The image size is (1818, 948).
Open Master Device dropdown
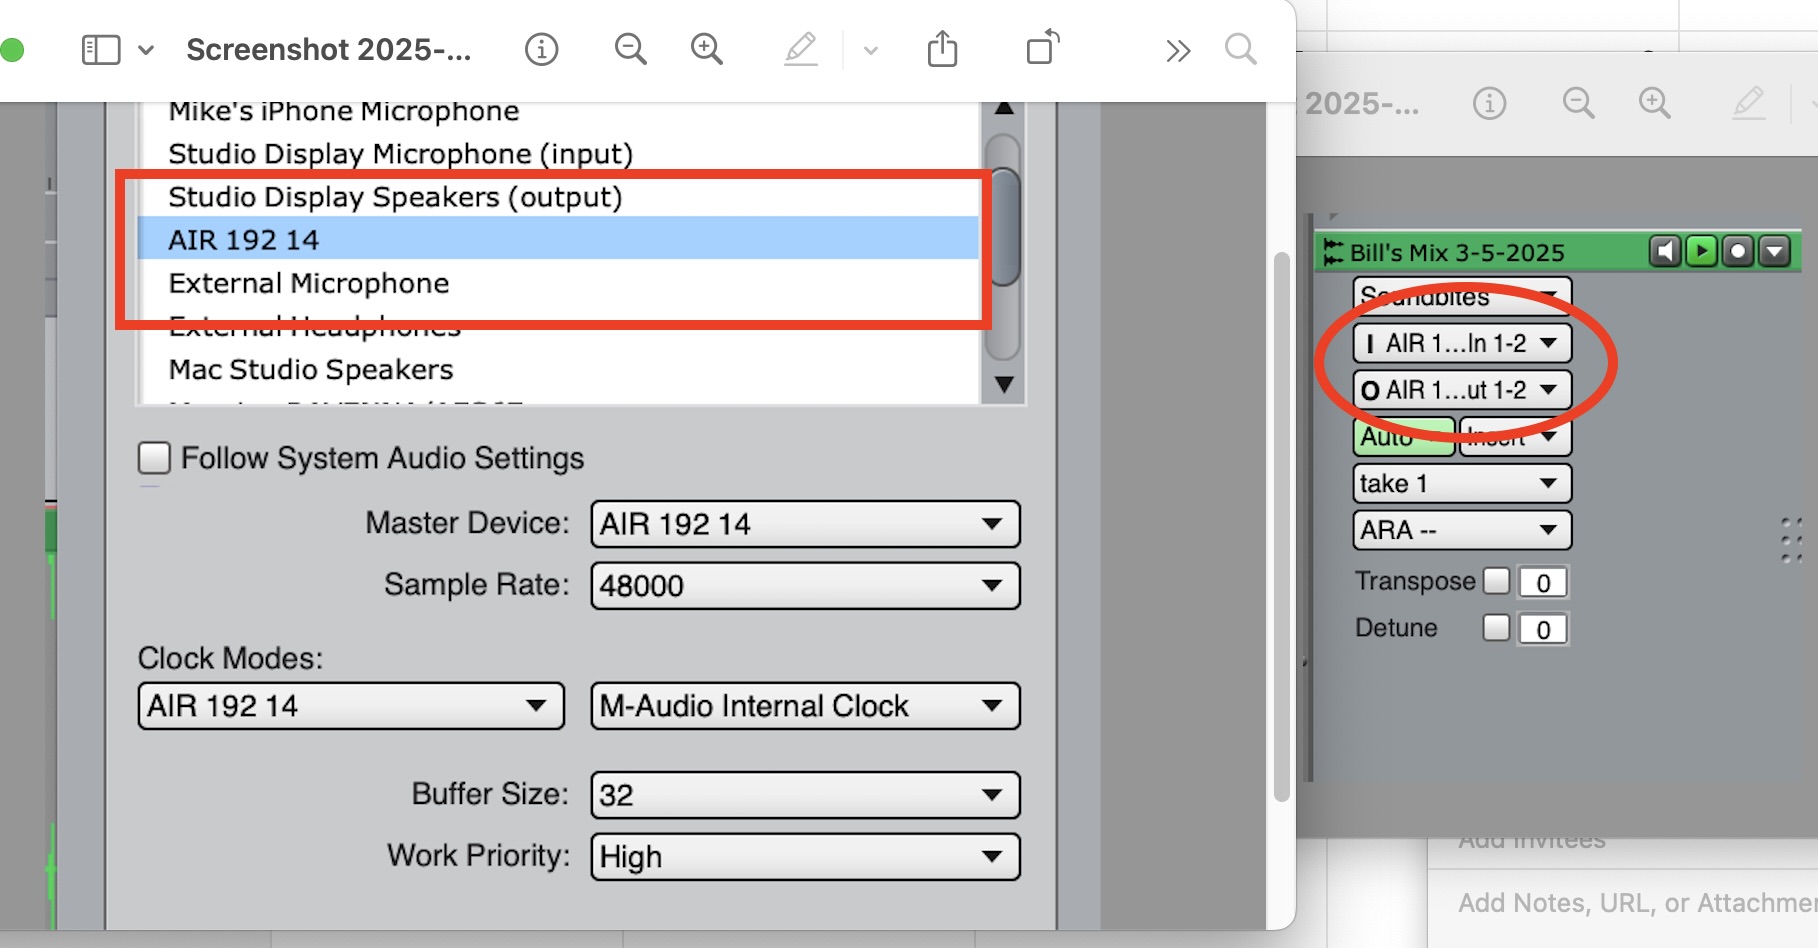pyautogui.click(x=805, y=524)
